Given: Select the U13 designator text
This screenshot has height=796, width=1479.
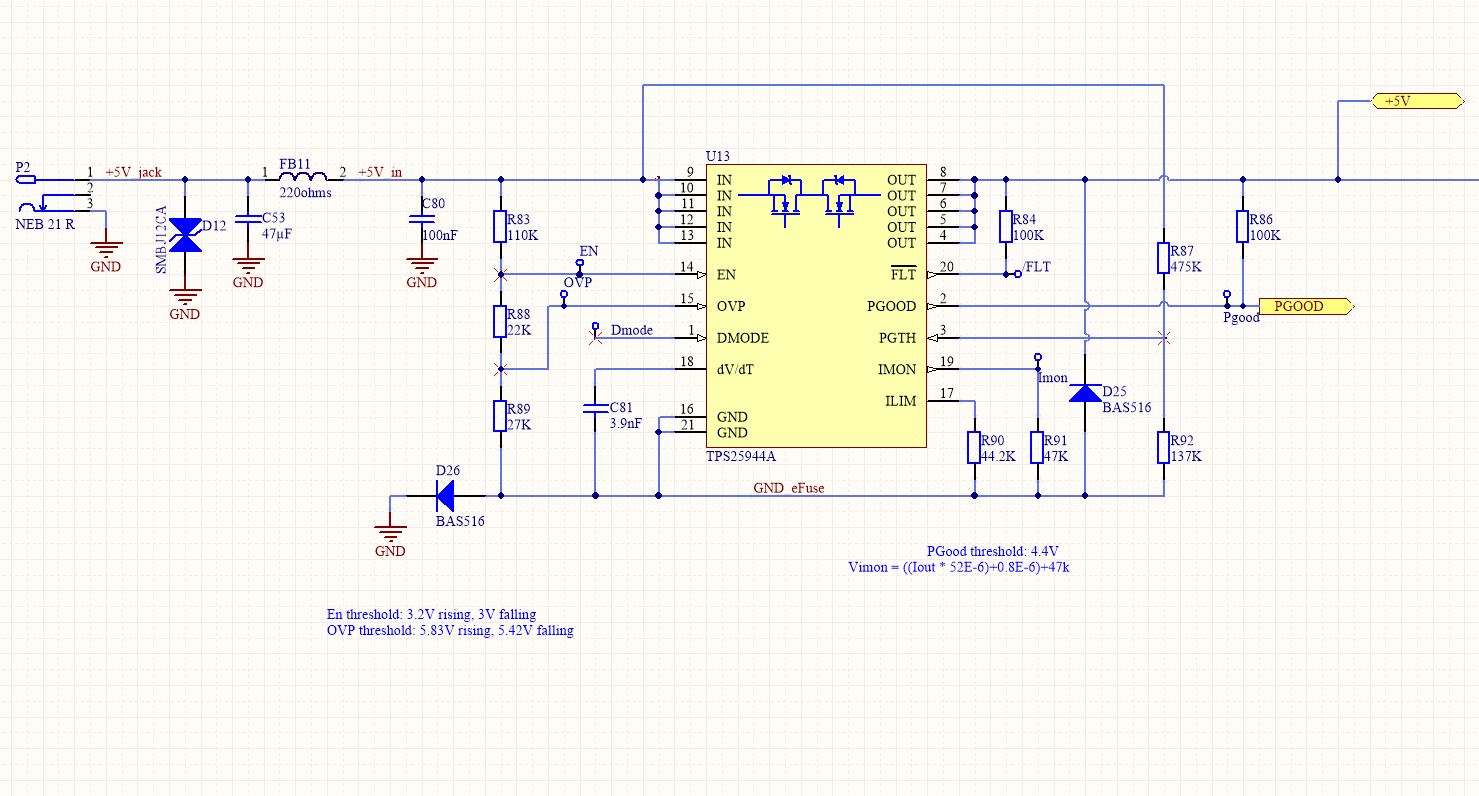Looking at the screenshot, I should [x=718, y=157].
